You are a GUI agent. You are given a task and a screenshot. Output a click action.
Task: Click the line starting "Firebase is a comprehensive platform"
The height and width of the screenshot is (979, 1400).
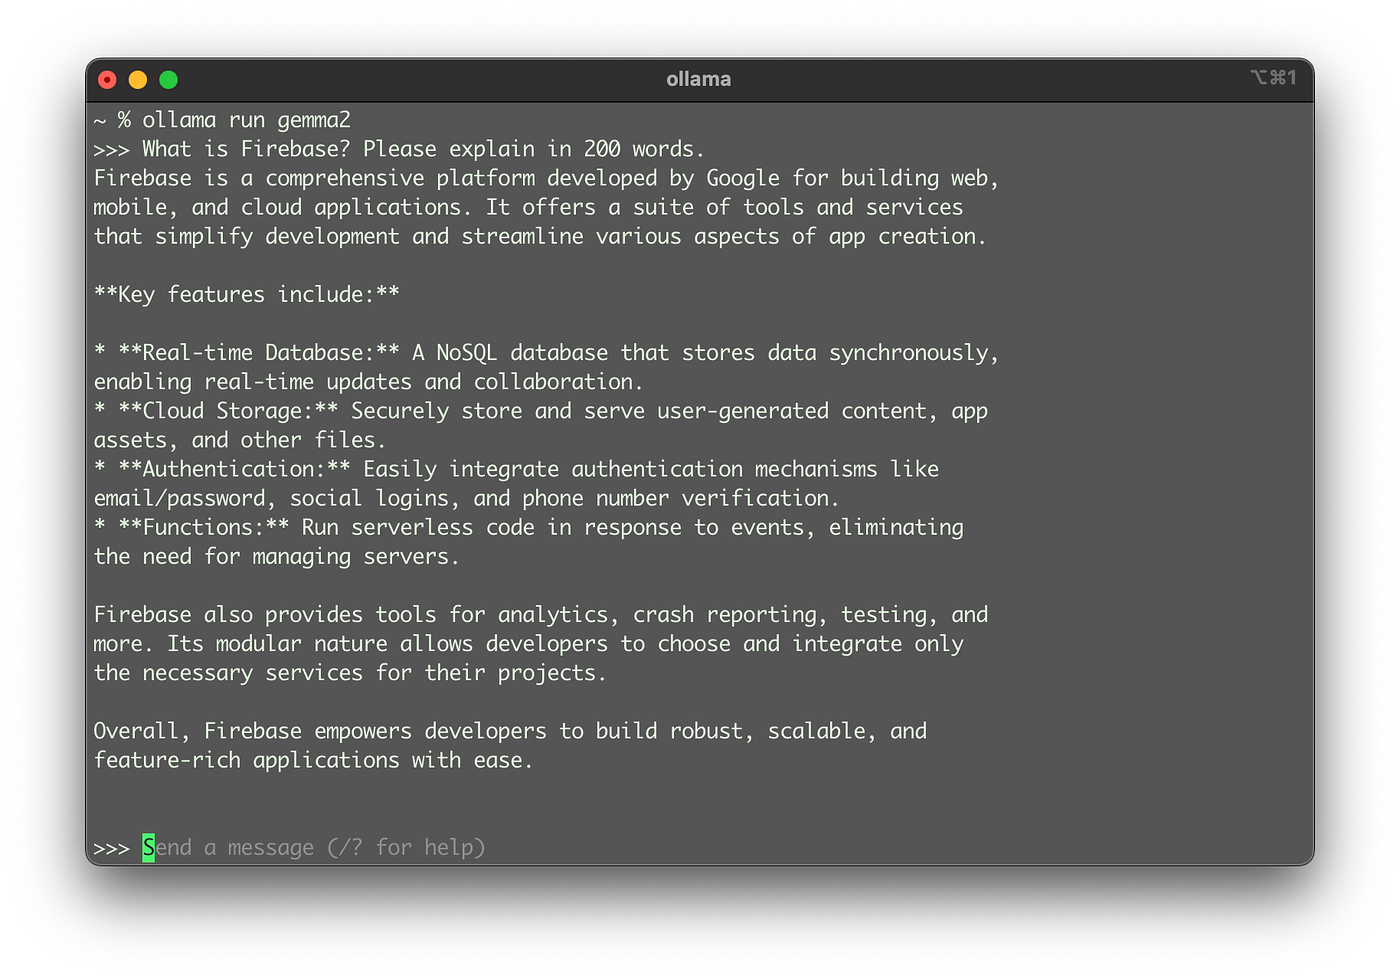(546, 178)
